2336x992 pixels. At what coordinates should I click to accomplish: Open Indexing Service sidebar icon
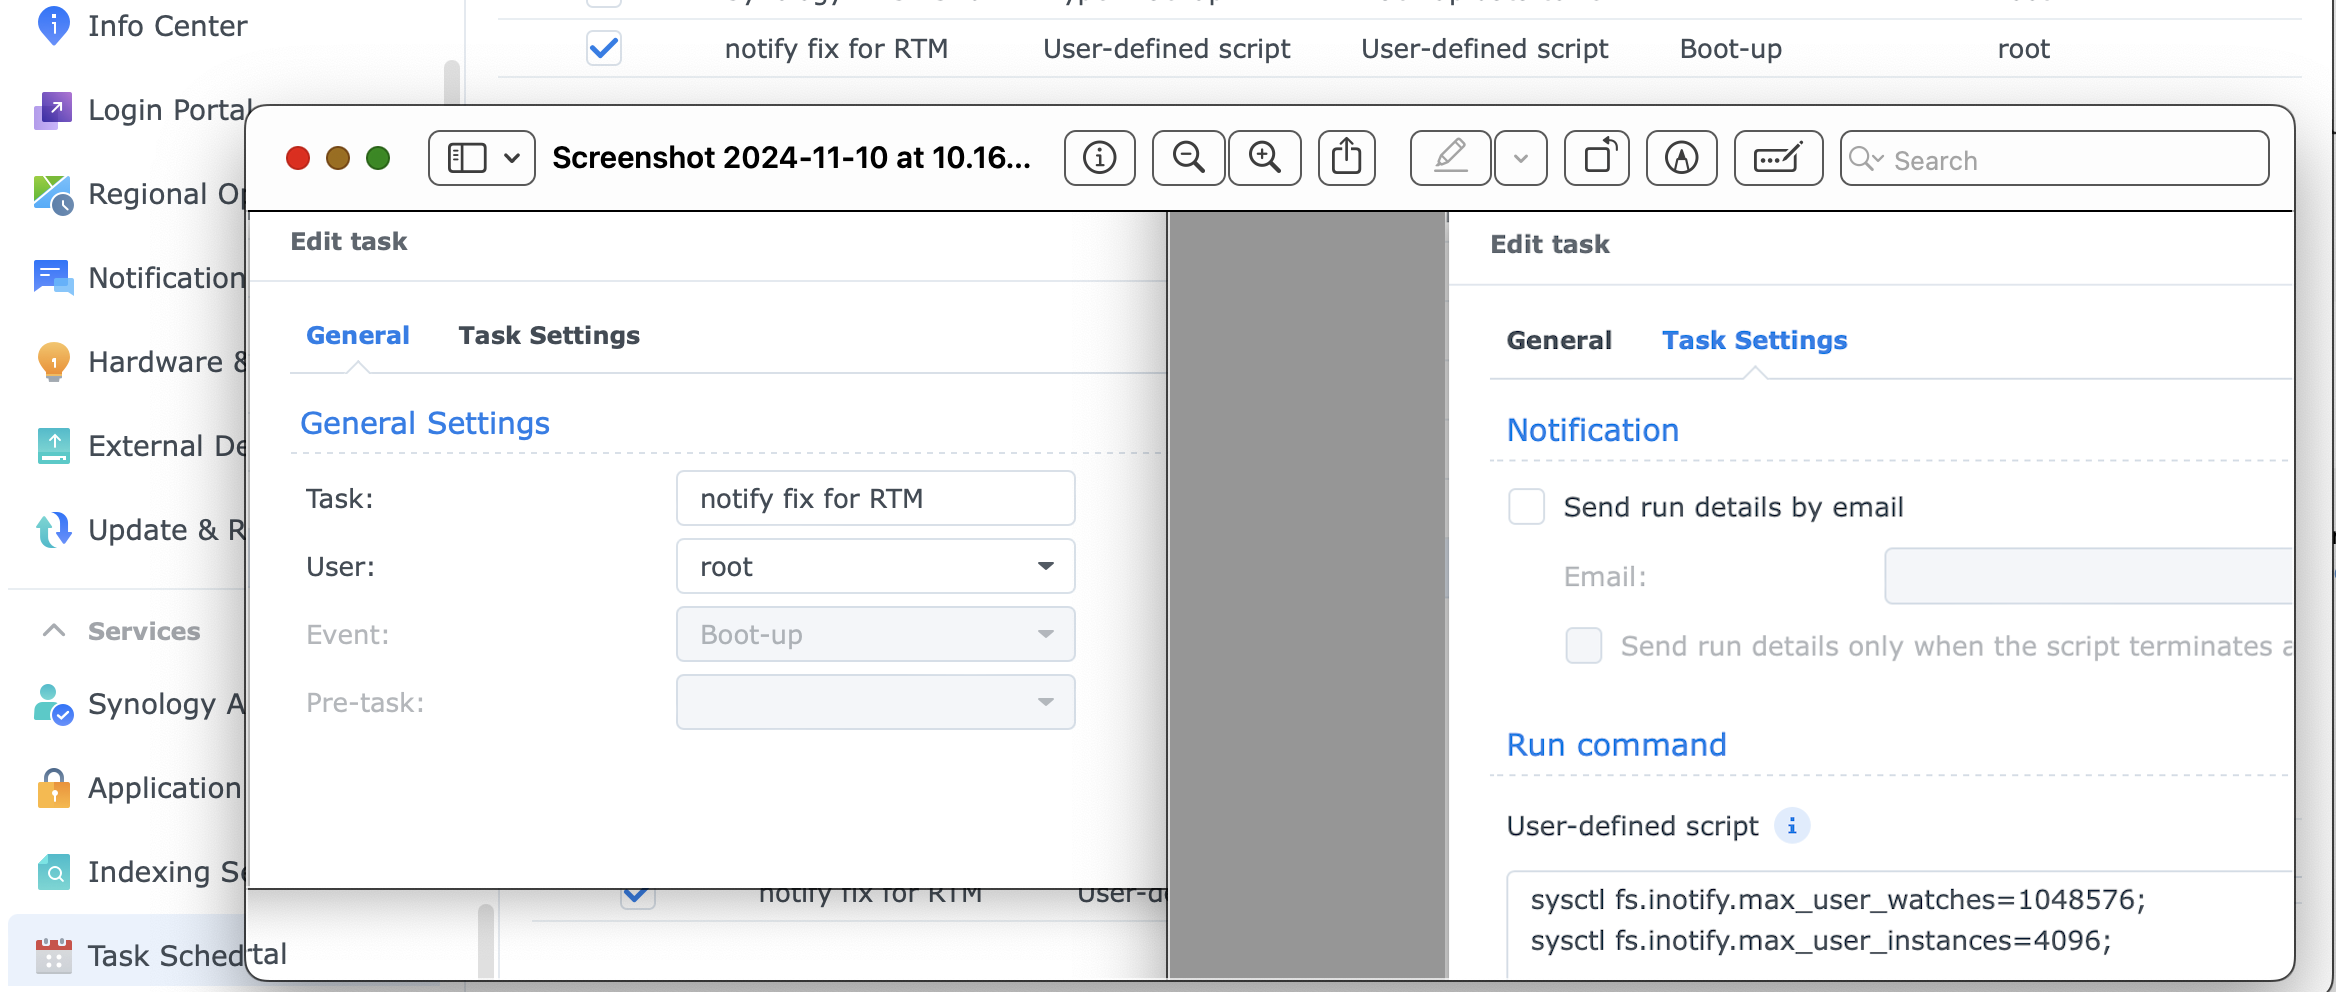(53, 872)
